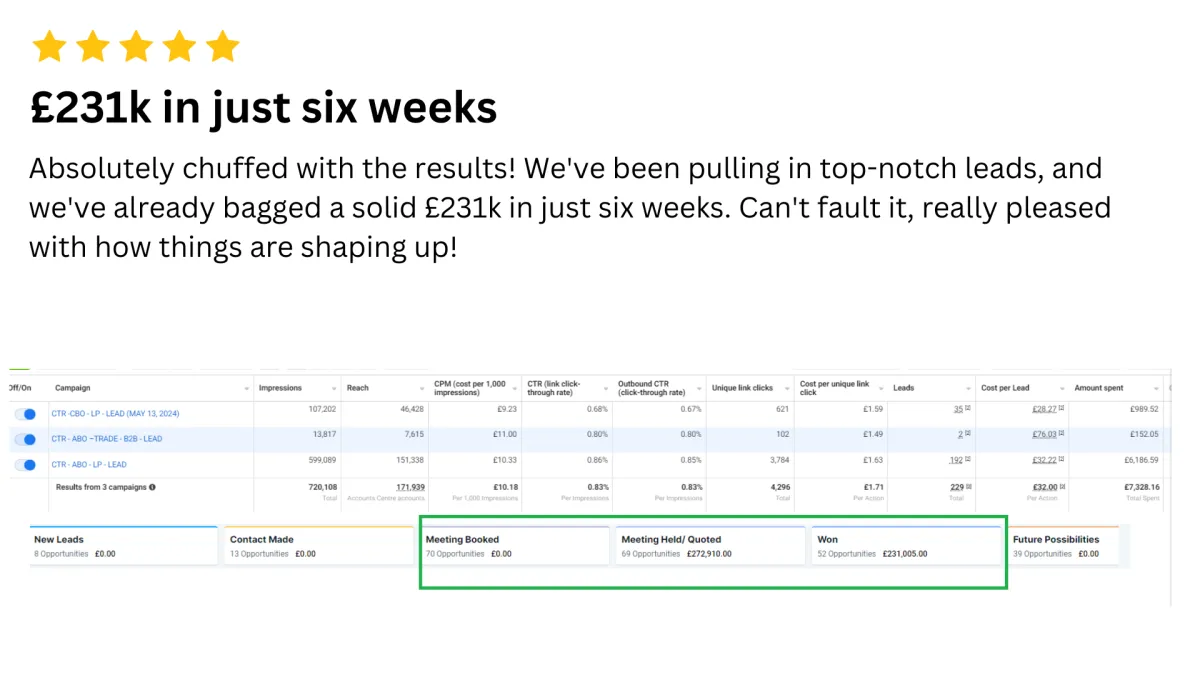Click the footnote icon next to 192 leads
The width and height of the screenshot is (1200, 675).
pyautogui.click(x=966, y=460)
